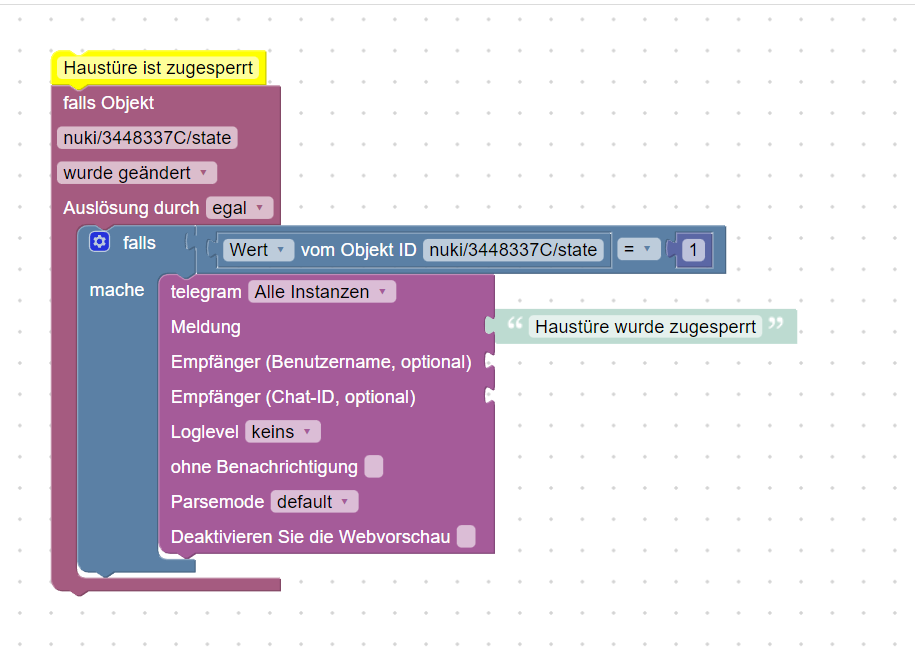Edit message text 'Haustüre wurde zugesperrt'
The height and width of the screenshot is (655, 915).
pos(645,327)
